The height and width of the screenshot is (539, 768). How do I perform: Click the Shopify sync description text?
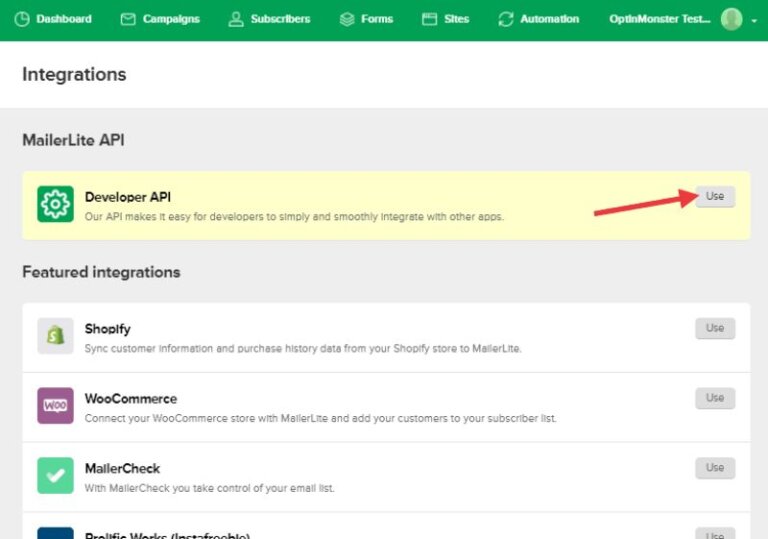click(x=303, y=348)
